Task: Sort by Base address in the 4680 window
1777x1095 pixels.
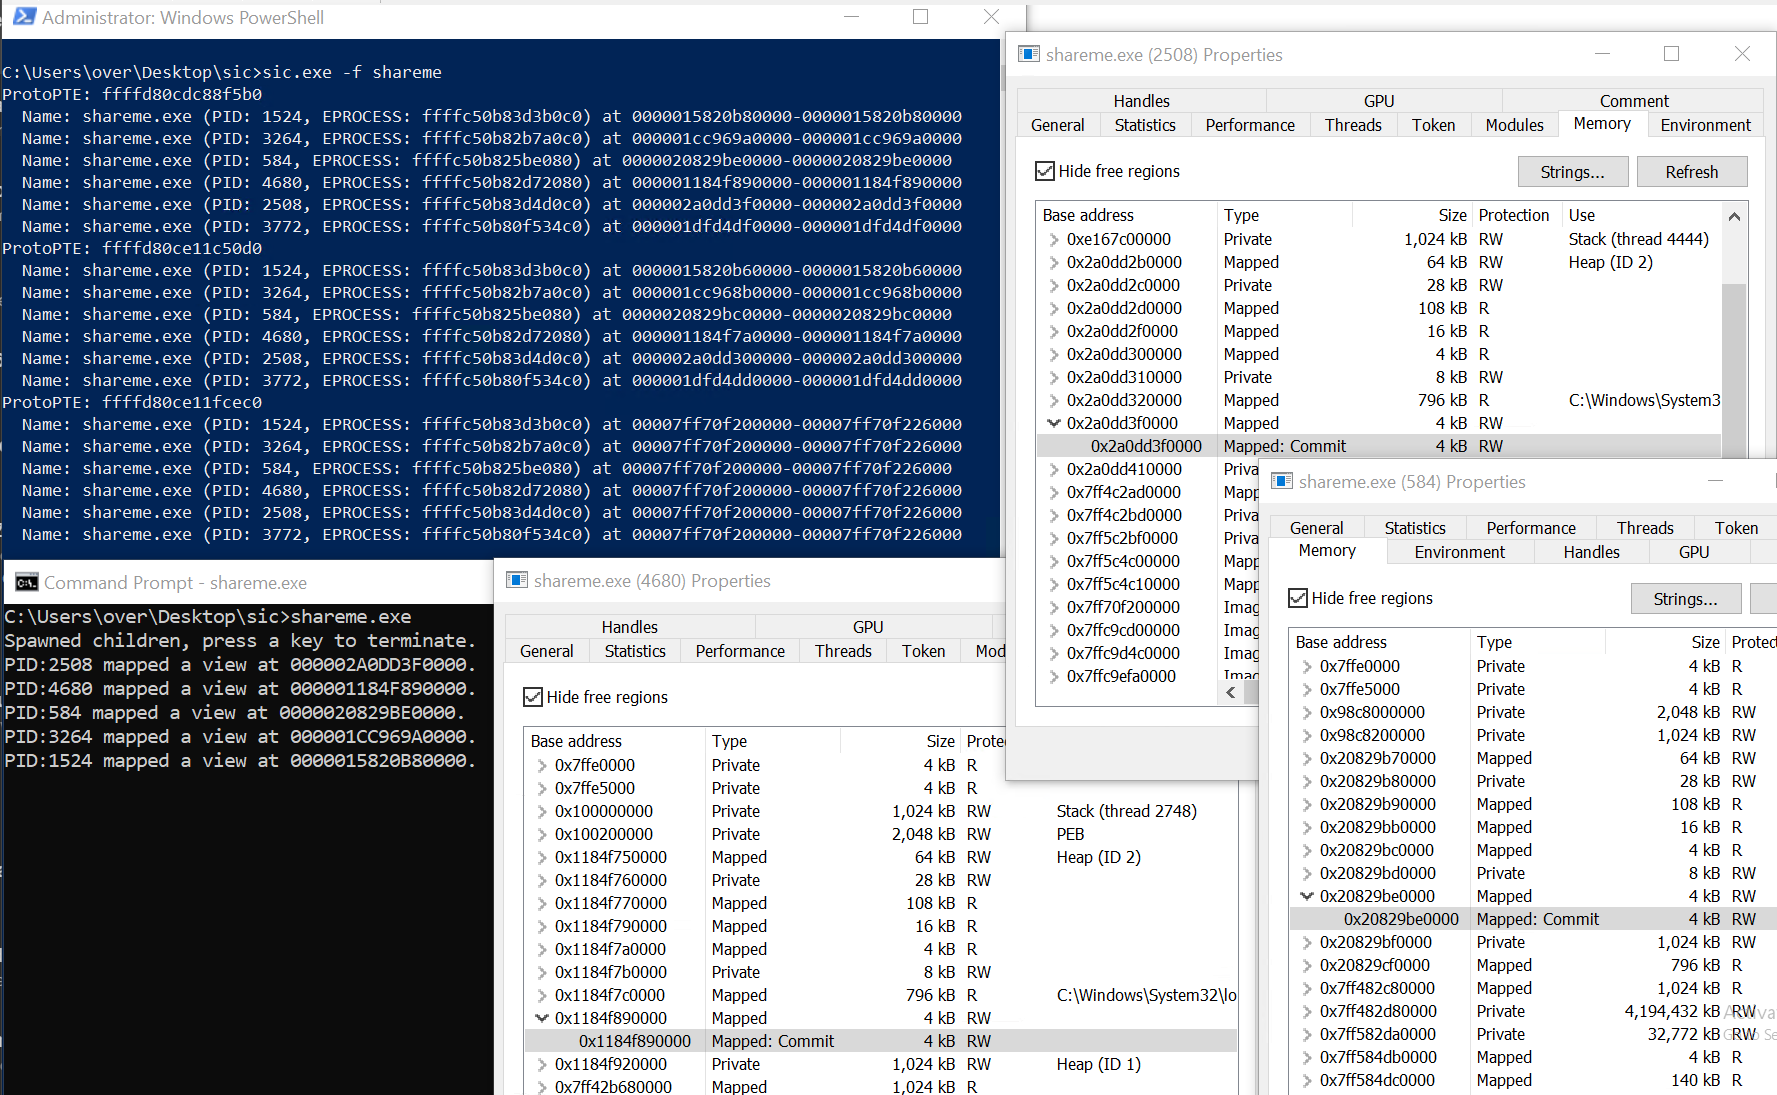Action: pos(615,741)
